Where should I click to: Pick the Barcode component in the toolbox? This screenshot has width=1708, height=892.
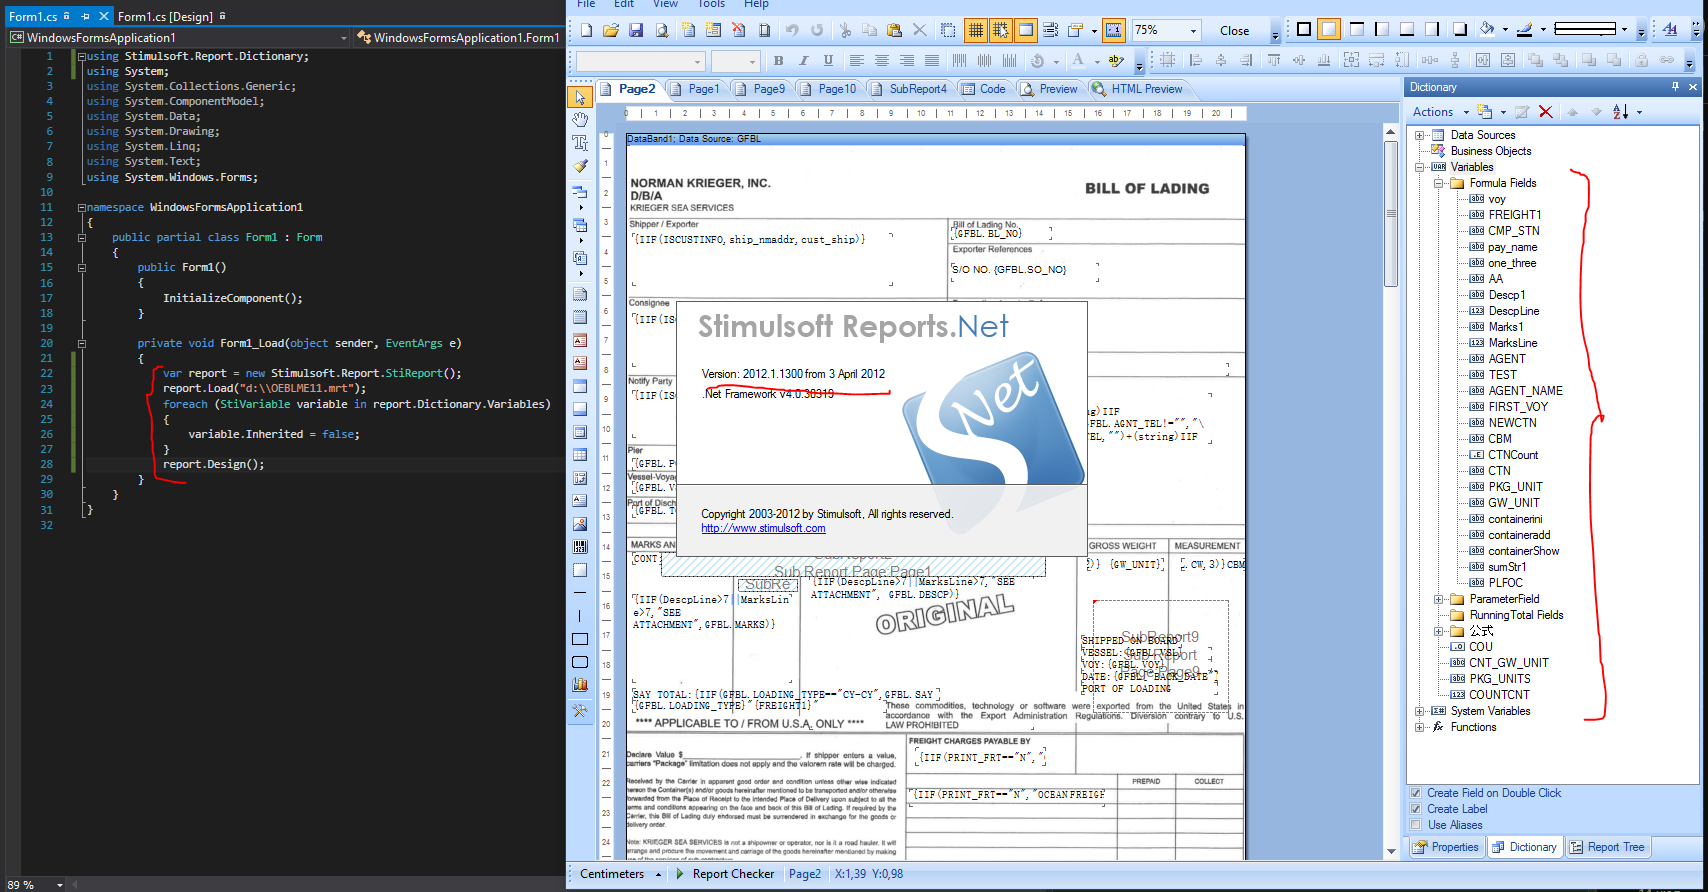point(580,547)
